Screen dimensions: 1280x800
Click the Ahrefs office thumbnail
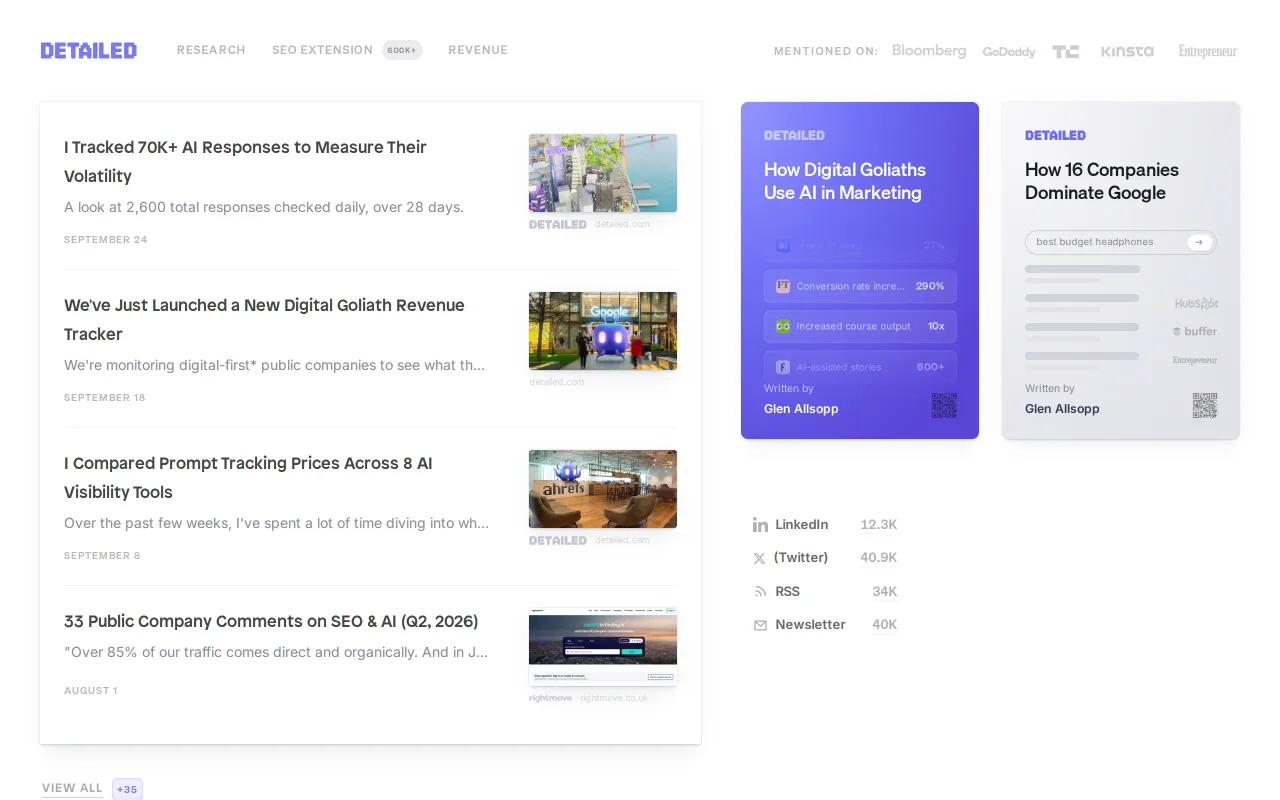[x=603, y=489]
